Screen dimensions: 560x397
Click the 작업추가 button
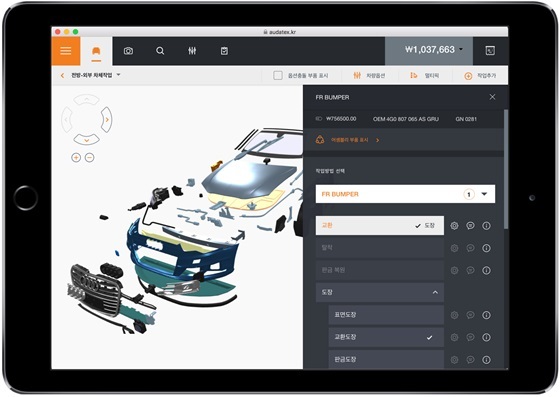480,76
